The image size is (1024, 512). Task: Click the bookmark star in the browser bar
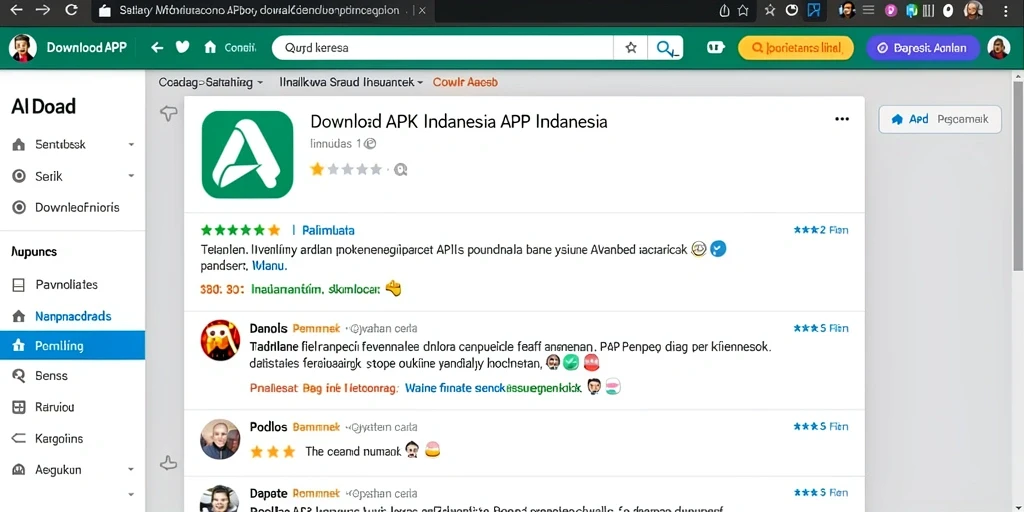click(x=743, y=10)
